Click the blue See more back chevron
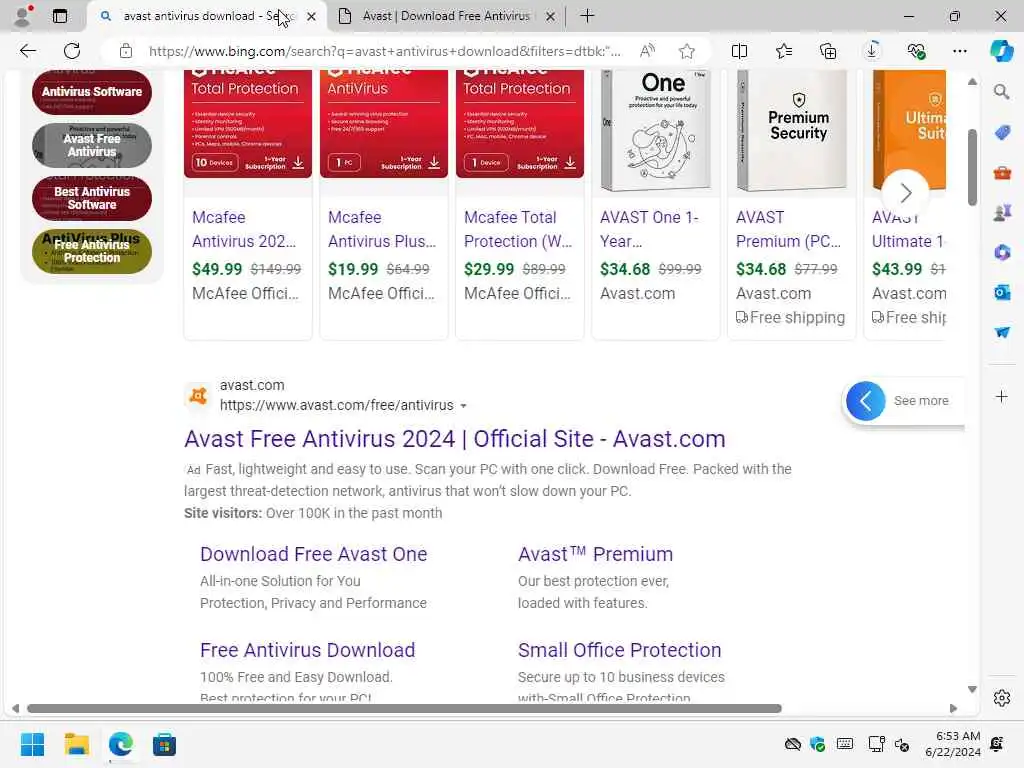This screenshot has width=1024, height=768. tap(865, 401)
